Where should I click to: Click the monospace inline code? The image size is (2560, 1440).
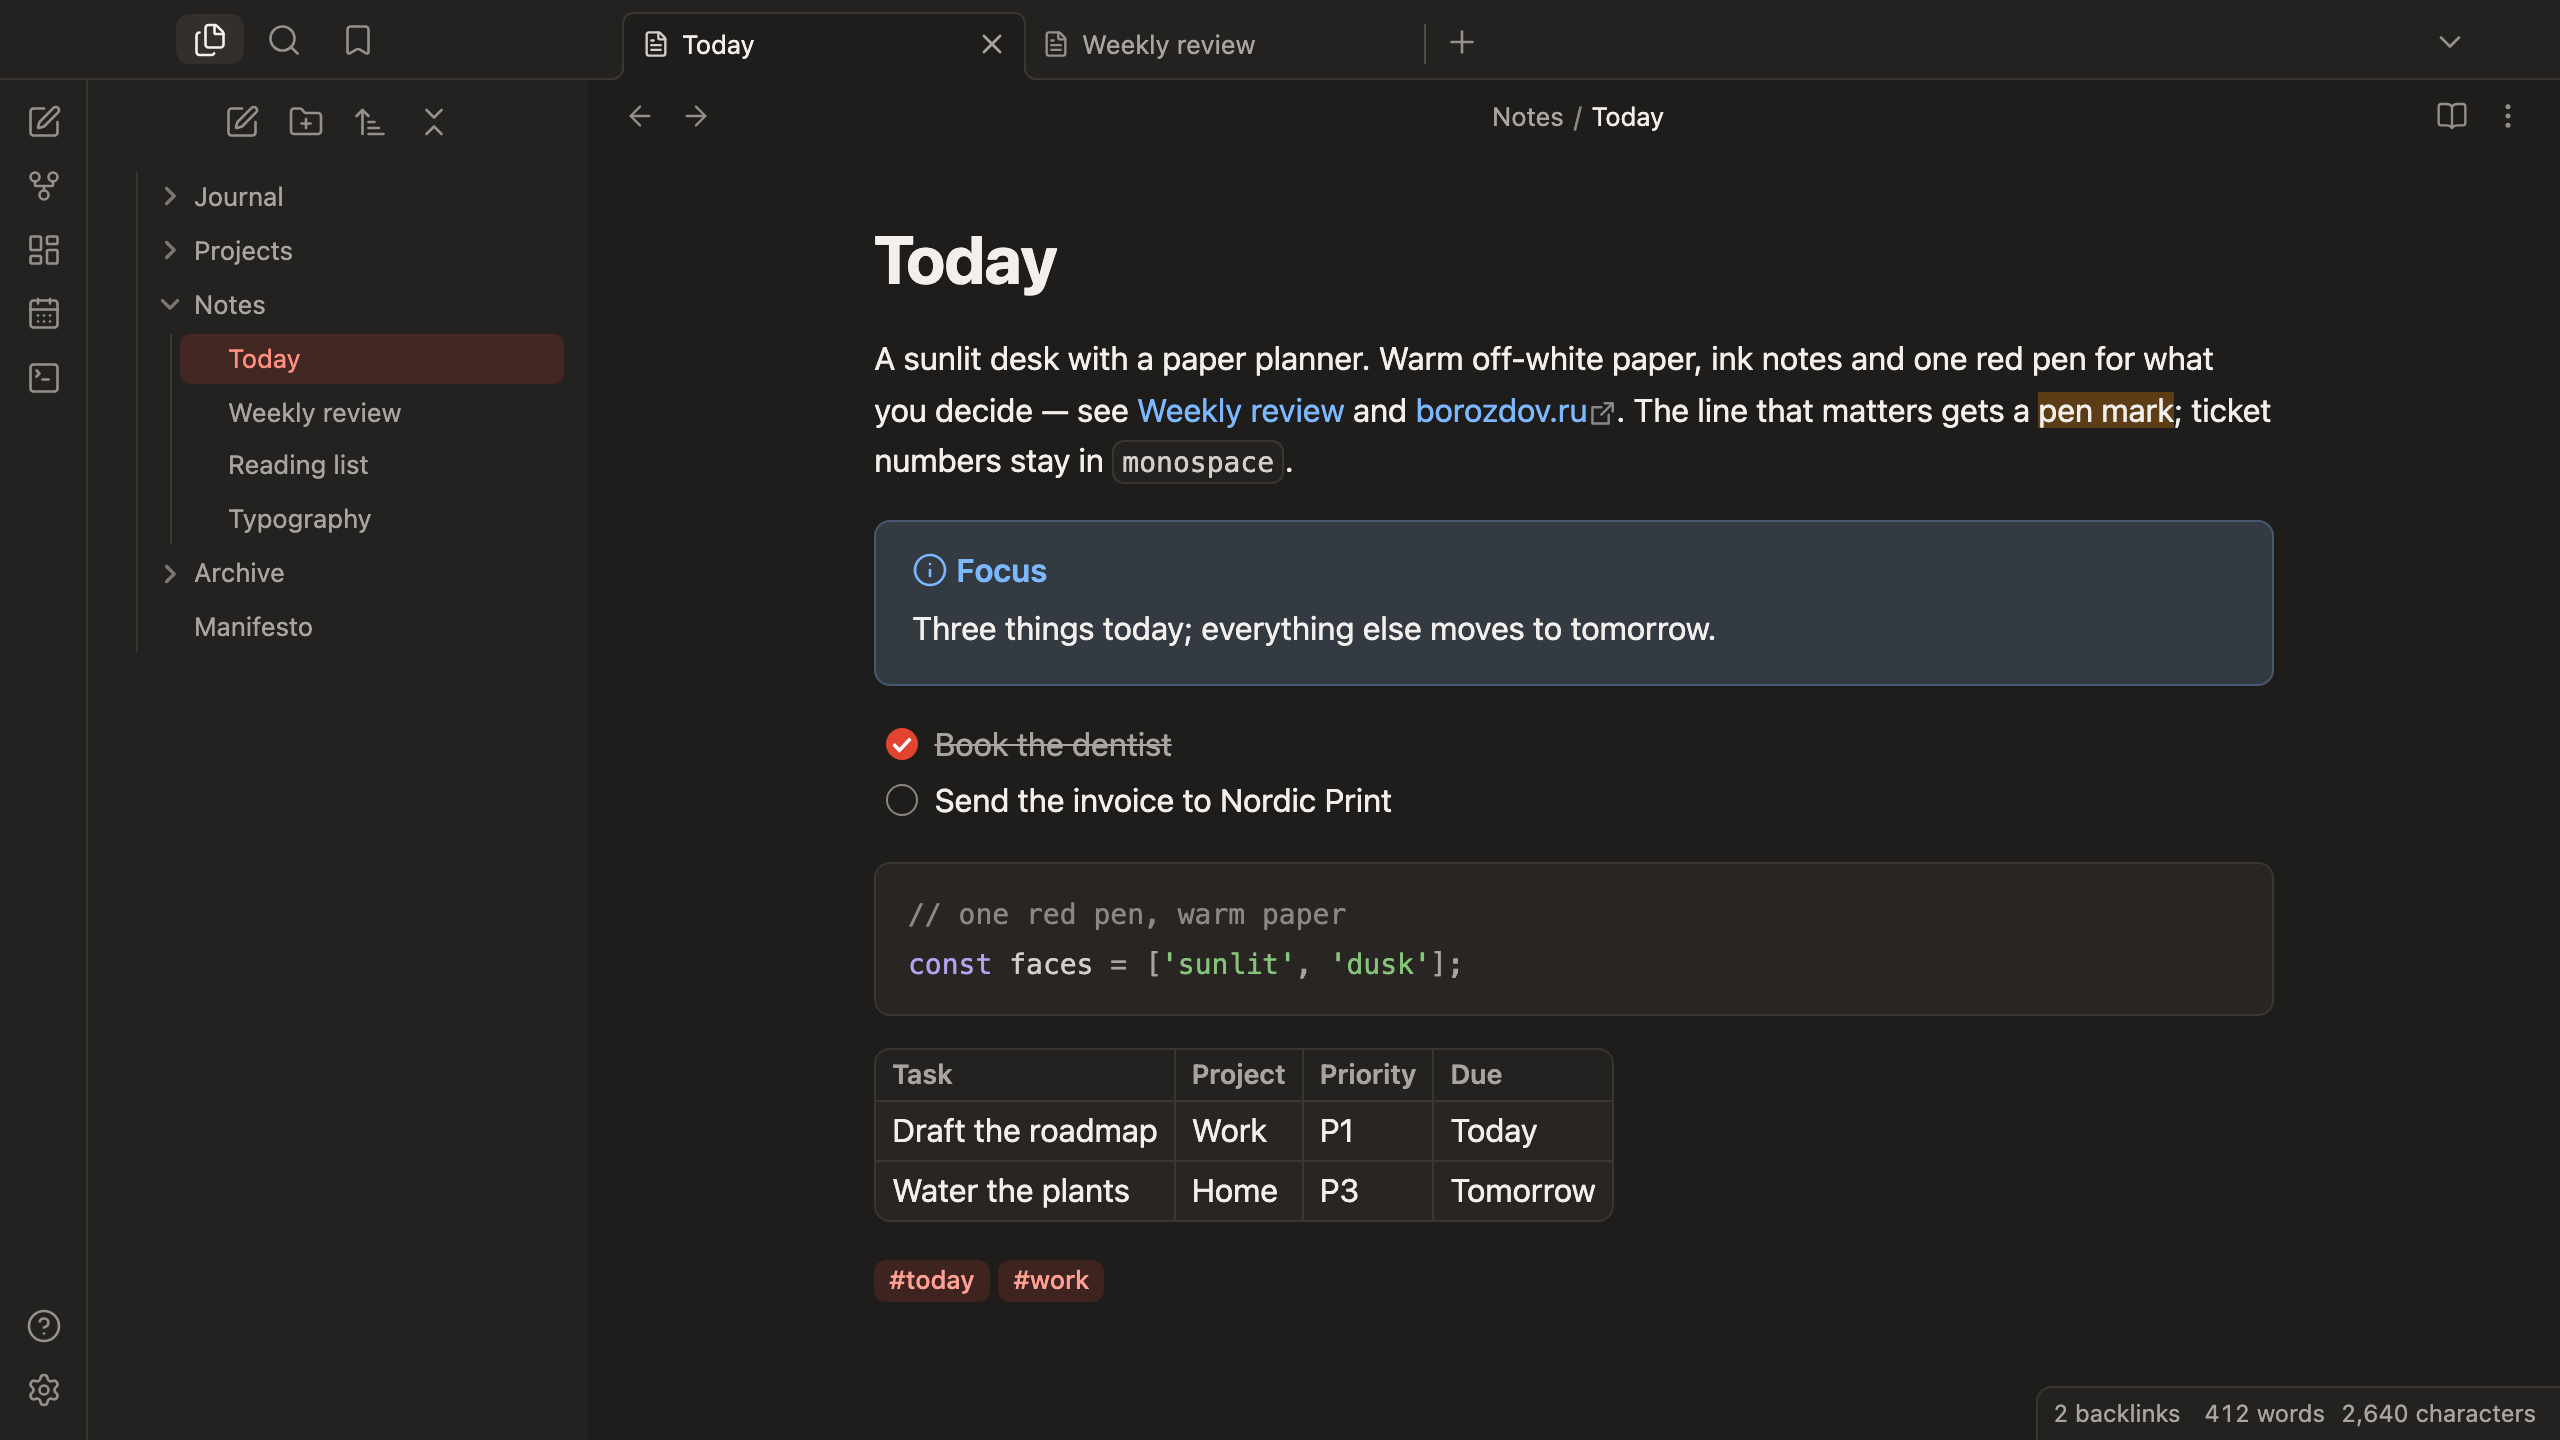(x=1197, y=462)
